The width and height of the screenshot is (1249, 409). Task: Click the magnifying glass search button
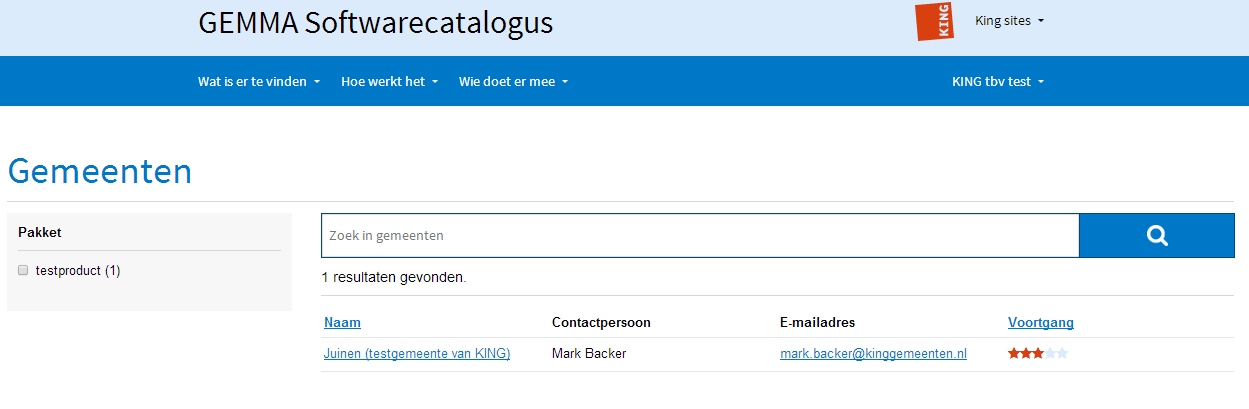[1157, 236]
